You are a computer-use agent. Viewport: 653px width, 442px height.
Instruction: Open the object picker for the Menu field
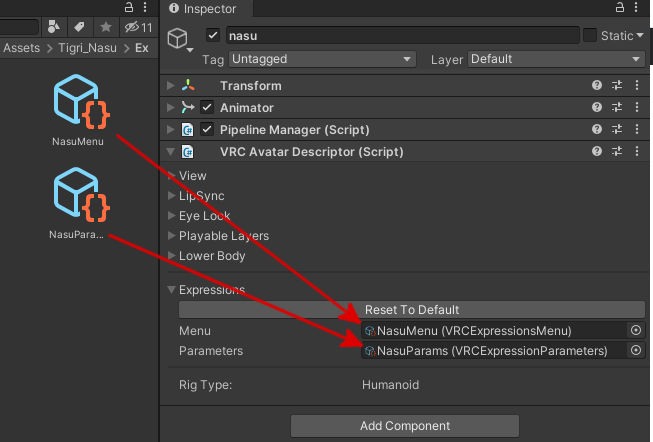click(x=636, y=330)
